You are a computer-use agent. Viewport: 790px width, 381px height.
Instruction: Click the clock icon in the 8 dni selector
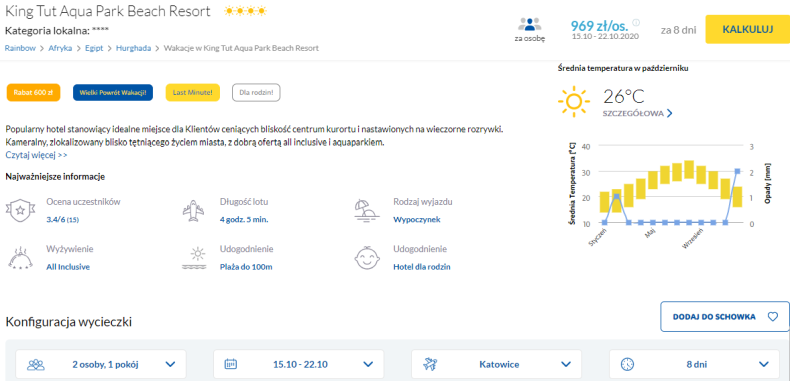coord(627,364)
